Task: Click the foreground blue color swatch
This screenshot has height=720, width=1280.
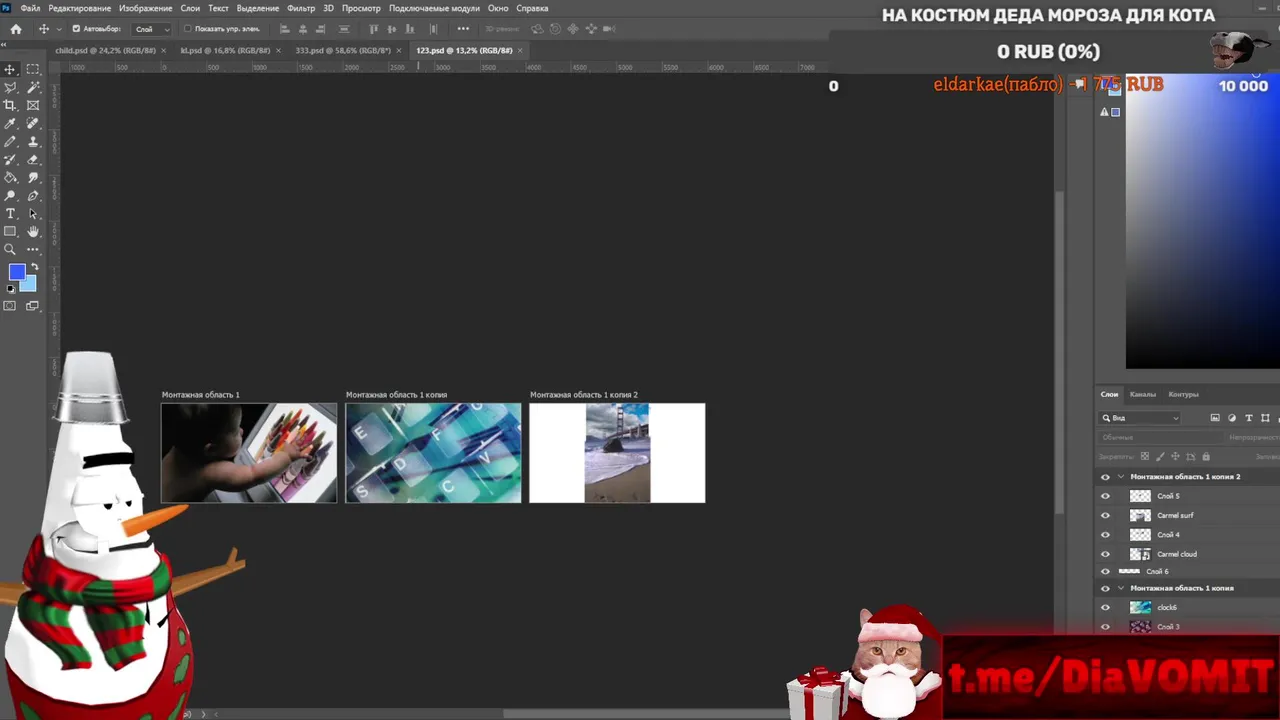Action: point(17,272)
